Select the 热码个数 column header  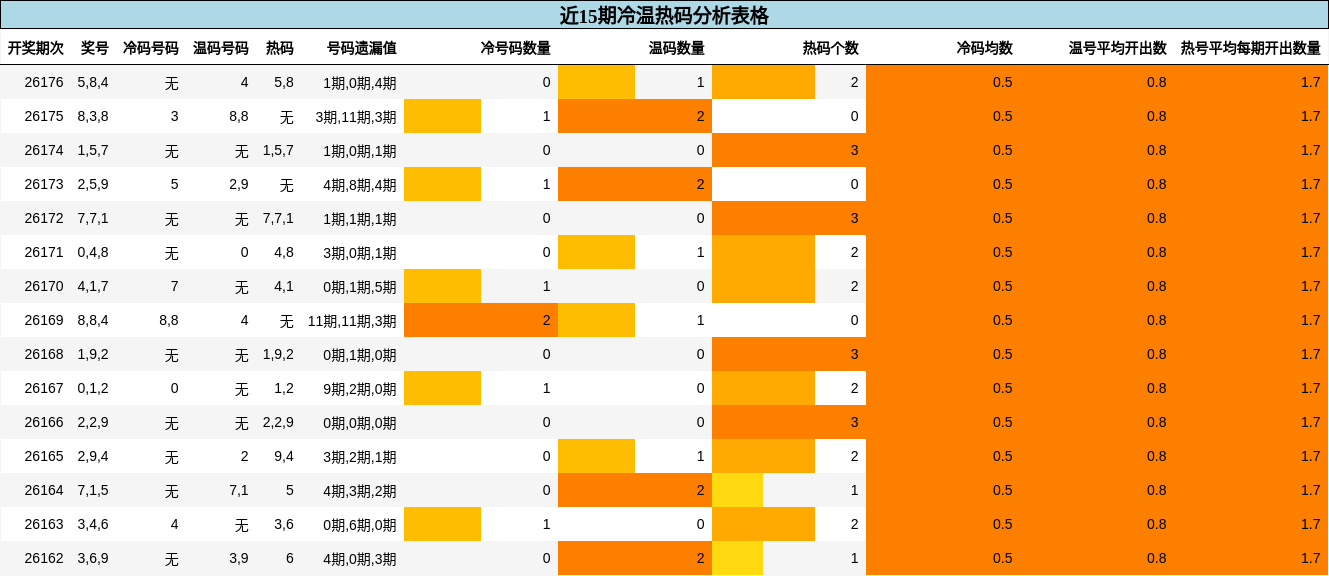[831, 48]
